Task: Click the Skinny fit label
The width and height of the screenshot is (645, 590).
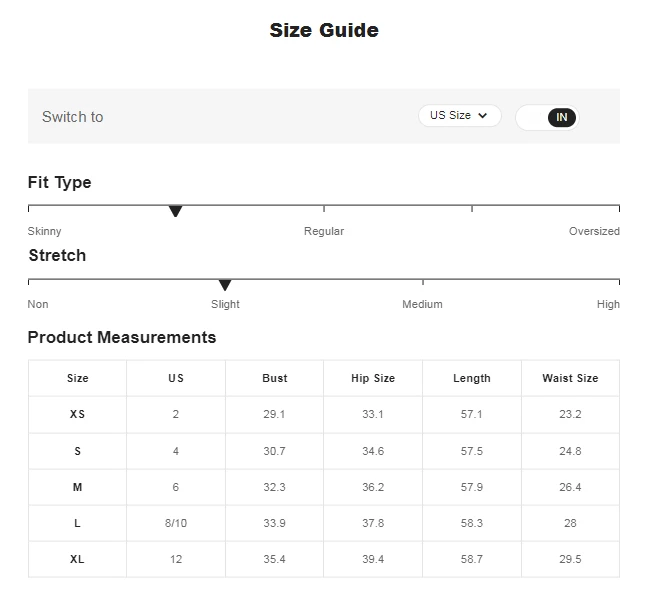Action: 44,231
